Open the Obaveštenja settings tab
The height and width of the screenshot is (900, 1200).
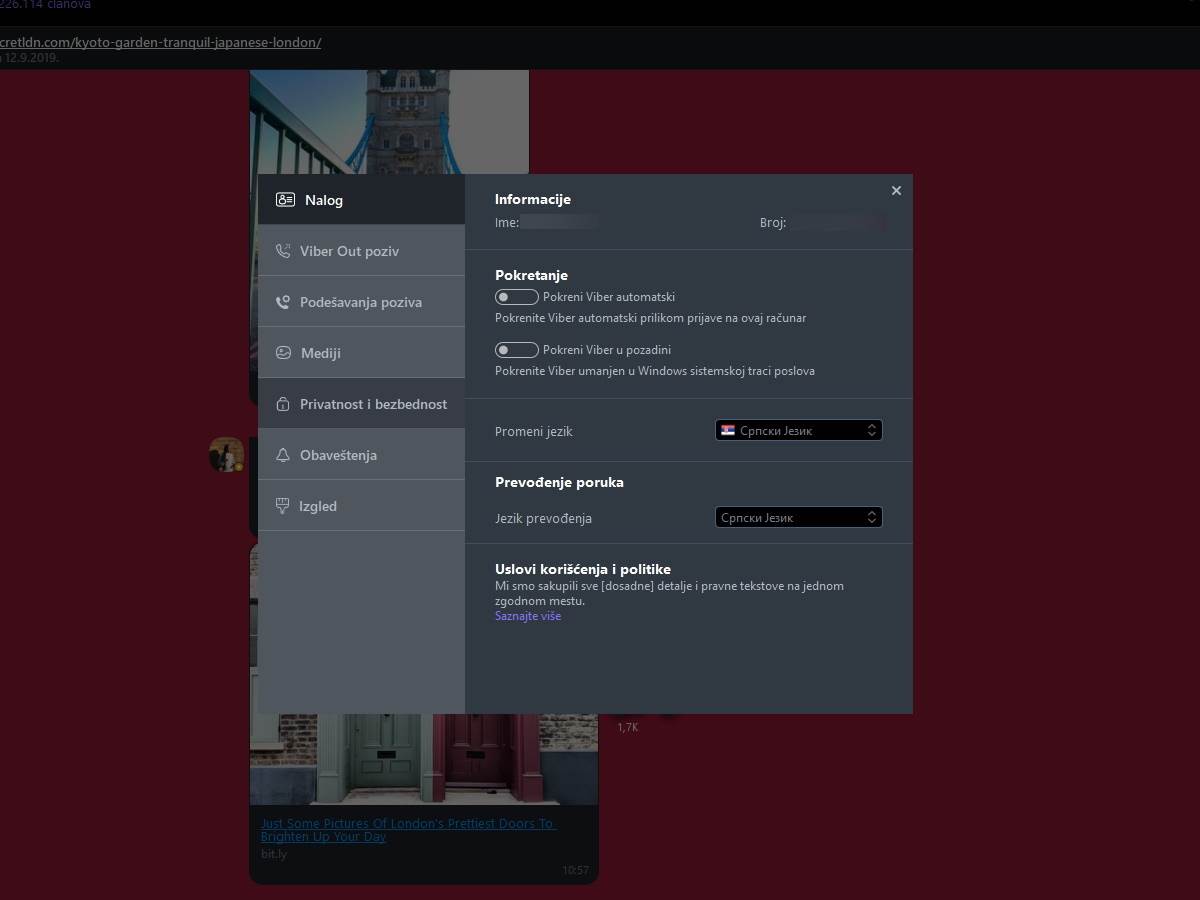click(x=338, y=454)
